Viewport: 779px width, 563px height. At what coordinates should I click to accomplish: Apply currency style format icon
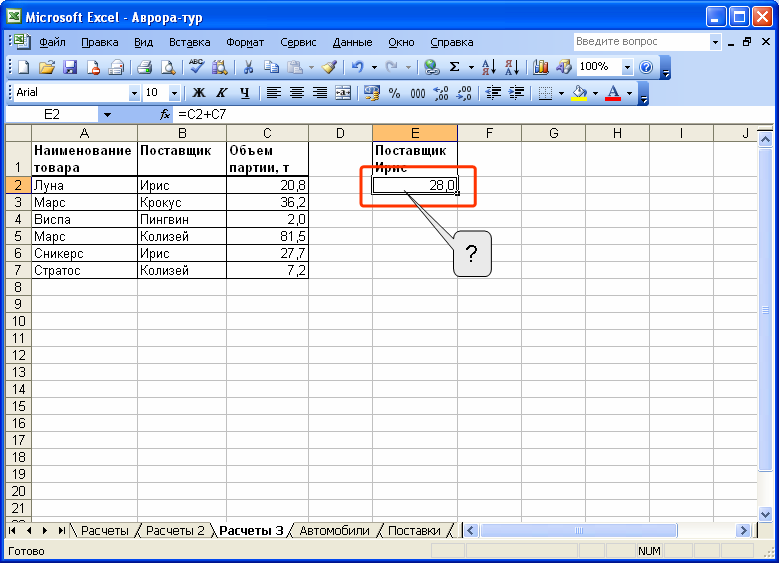point(371,93)
